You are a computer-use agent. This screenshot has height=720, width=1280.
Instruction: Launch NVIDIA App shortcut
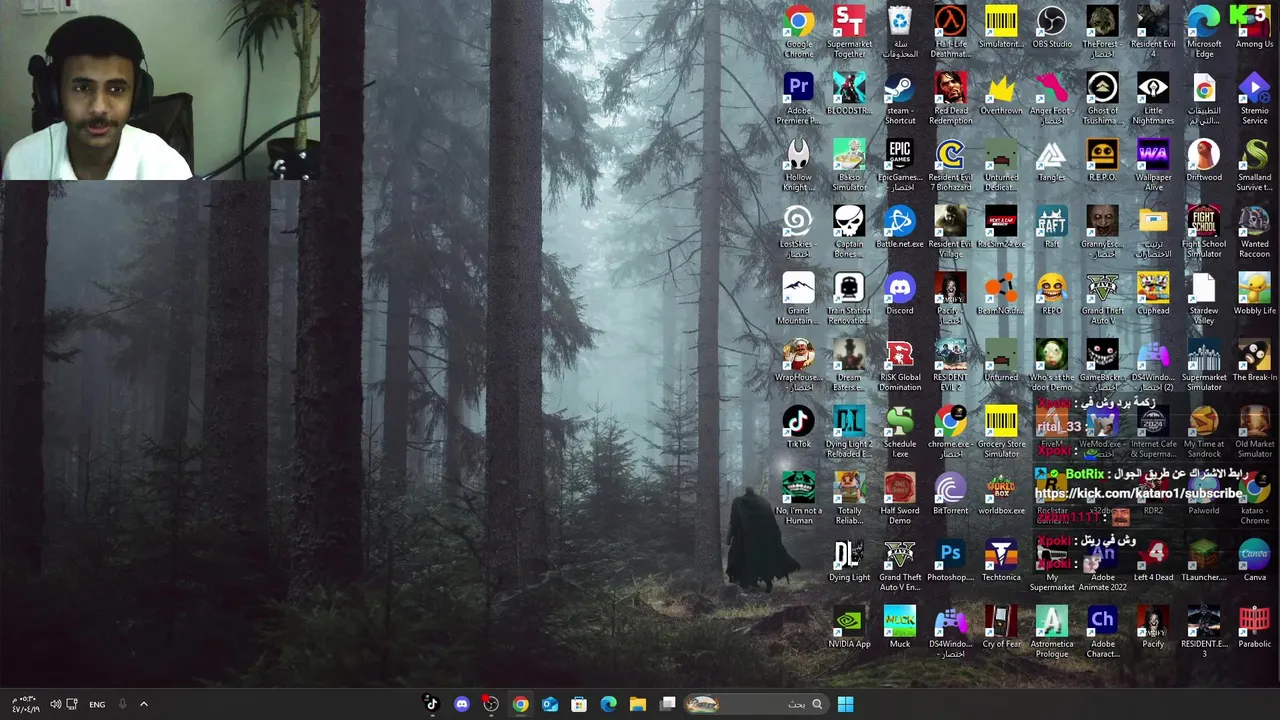(x=849, y=626)
